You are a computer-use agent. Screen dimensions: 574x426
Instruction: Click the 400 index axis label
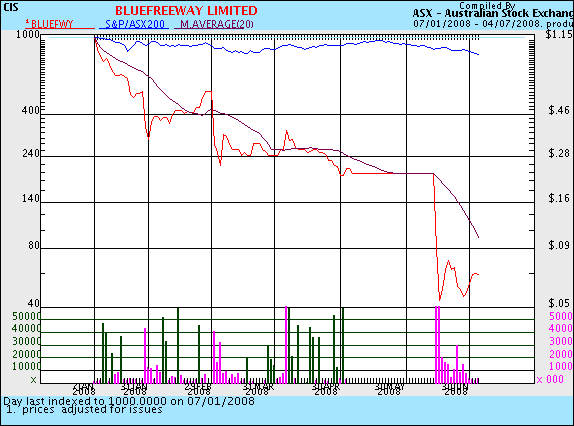(30, 110)
